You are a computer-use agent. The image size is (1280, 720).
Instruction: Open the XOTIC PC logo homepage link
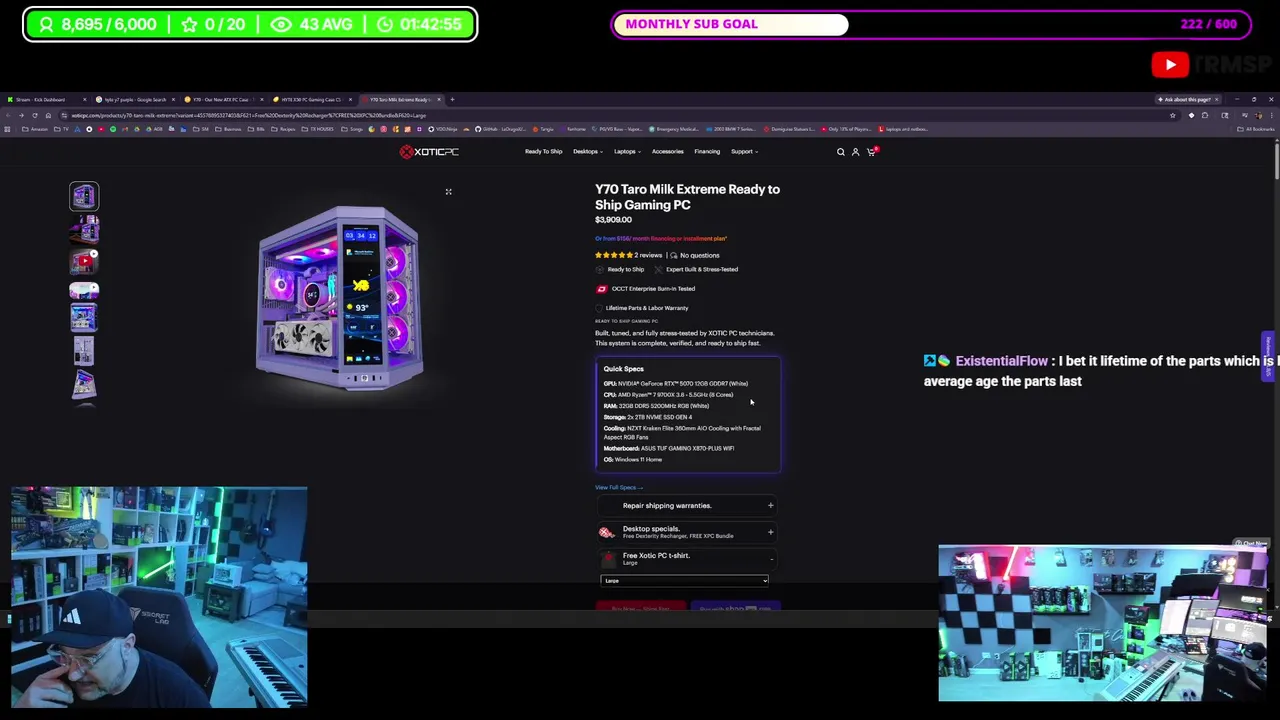pos(429,151)
